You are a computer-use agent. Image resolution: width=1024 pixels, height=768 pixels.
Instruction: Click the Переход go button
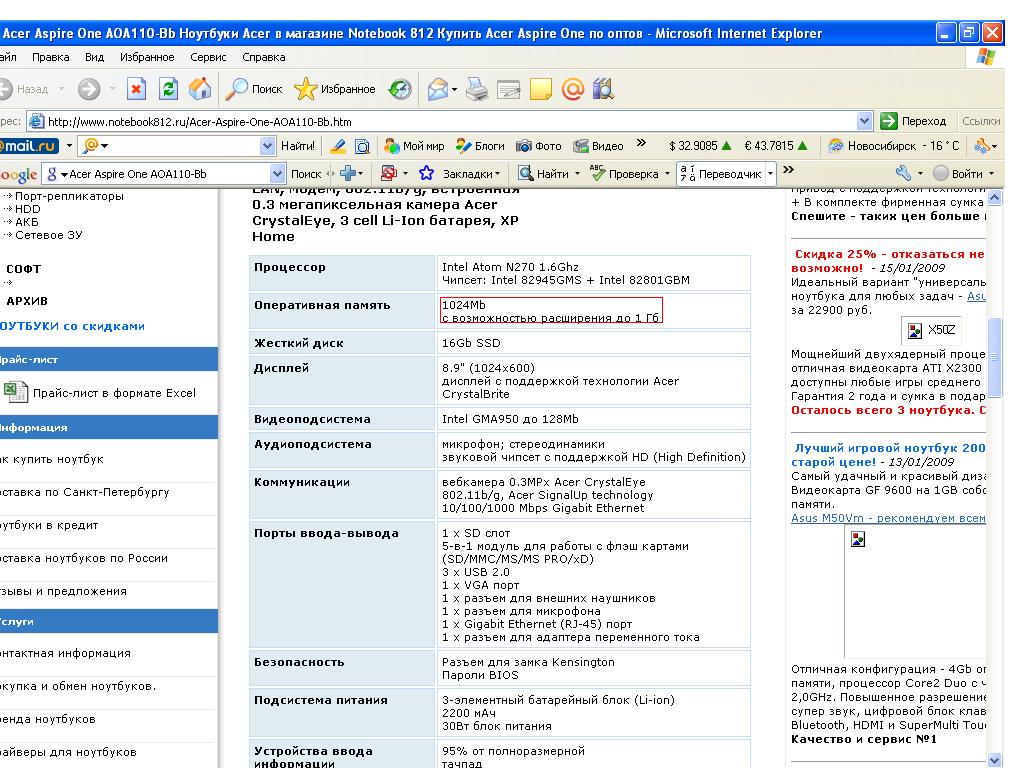click(913, 121)
